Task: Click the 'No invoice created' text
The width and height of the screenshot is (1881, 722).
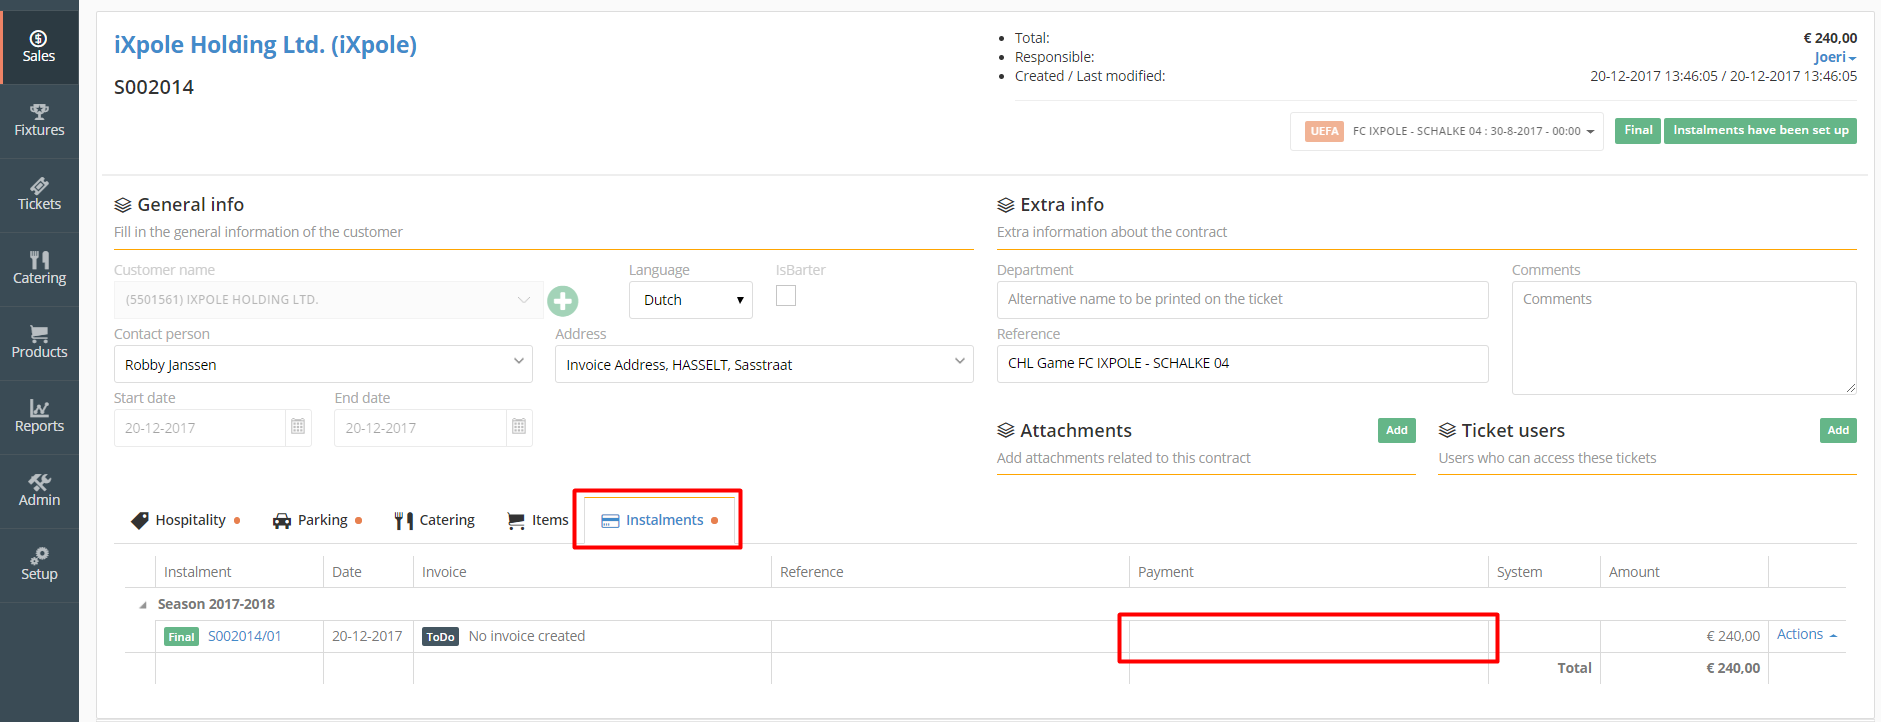Action: coord(527,636)
